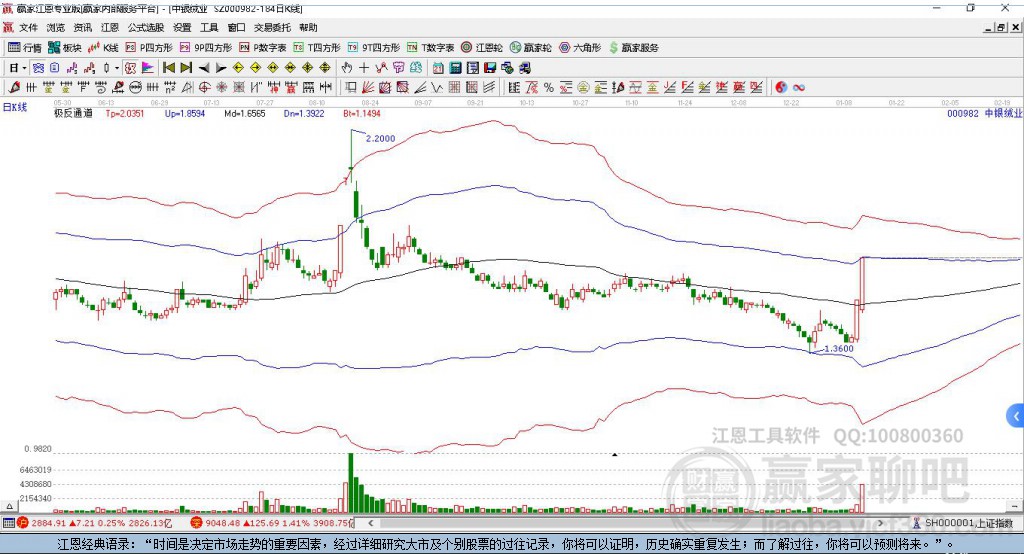1024x554 pixels.
Task: Open the P四方形 tool
Action: pyautogui.click(x=149, y=48)
